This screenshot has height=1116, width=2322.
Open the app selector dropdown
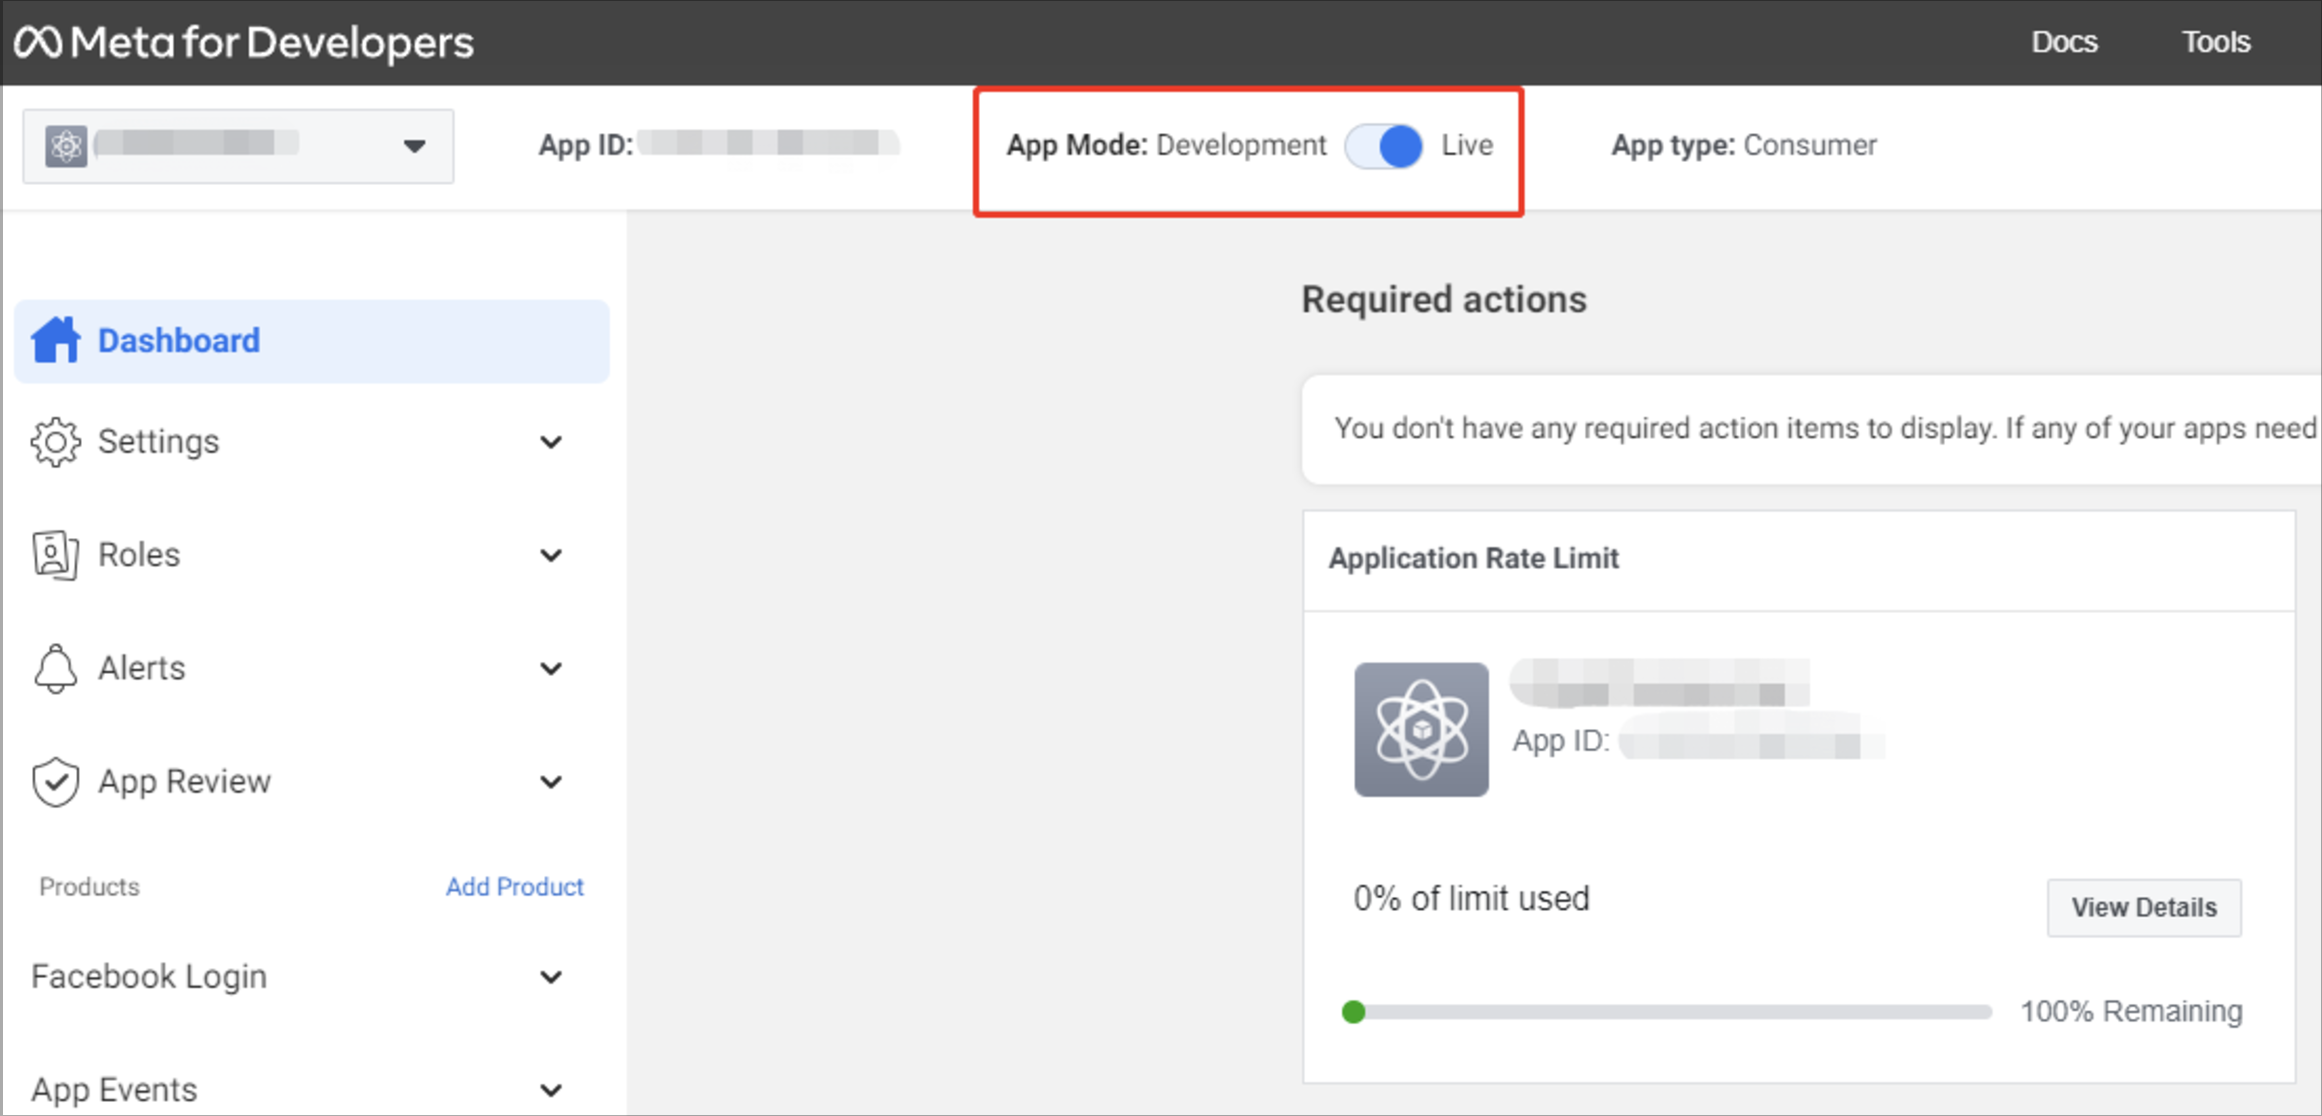[x=238, y=146]
